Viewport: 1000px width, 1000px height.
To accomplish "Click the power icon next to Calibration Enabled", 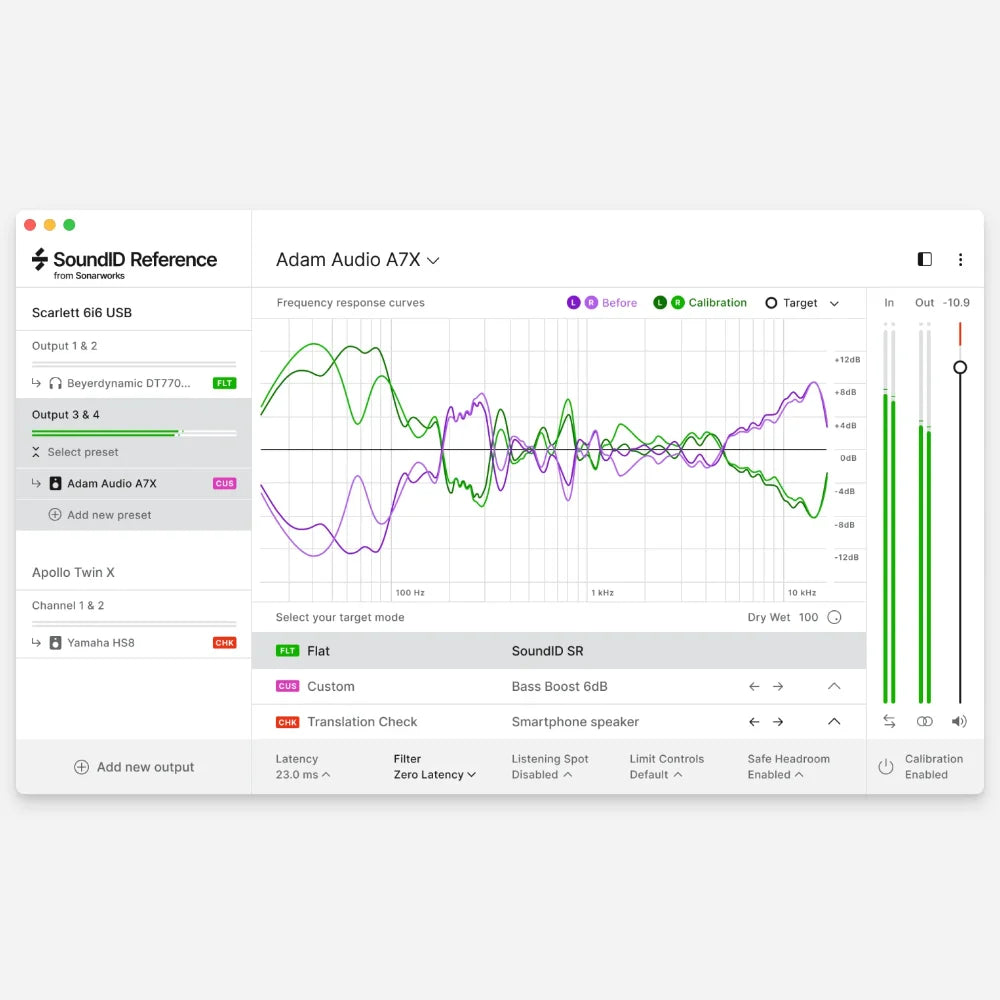I will [886, 766].
